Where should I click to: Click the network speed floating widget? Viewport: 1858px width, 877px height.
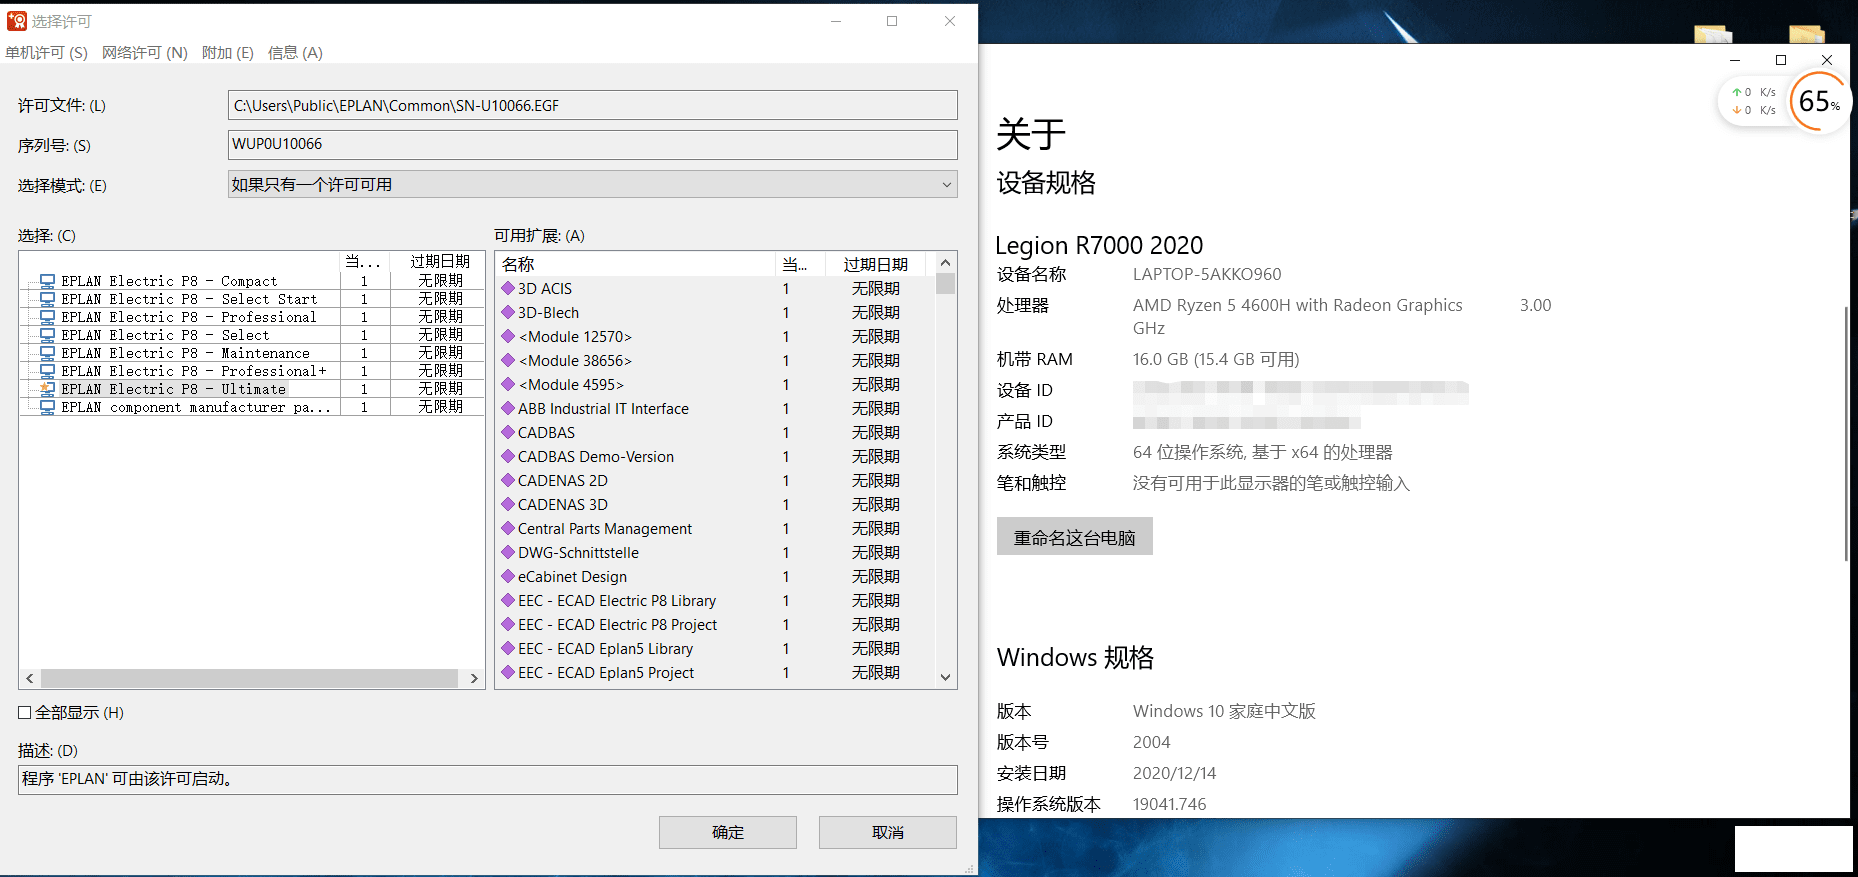click(x=1753, y=101)
